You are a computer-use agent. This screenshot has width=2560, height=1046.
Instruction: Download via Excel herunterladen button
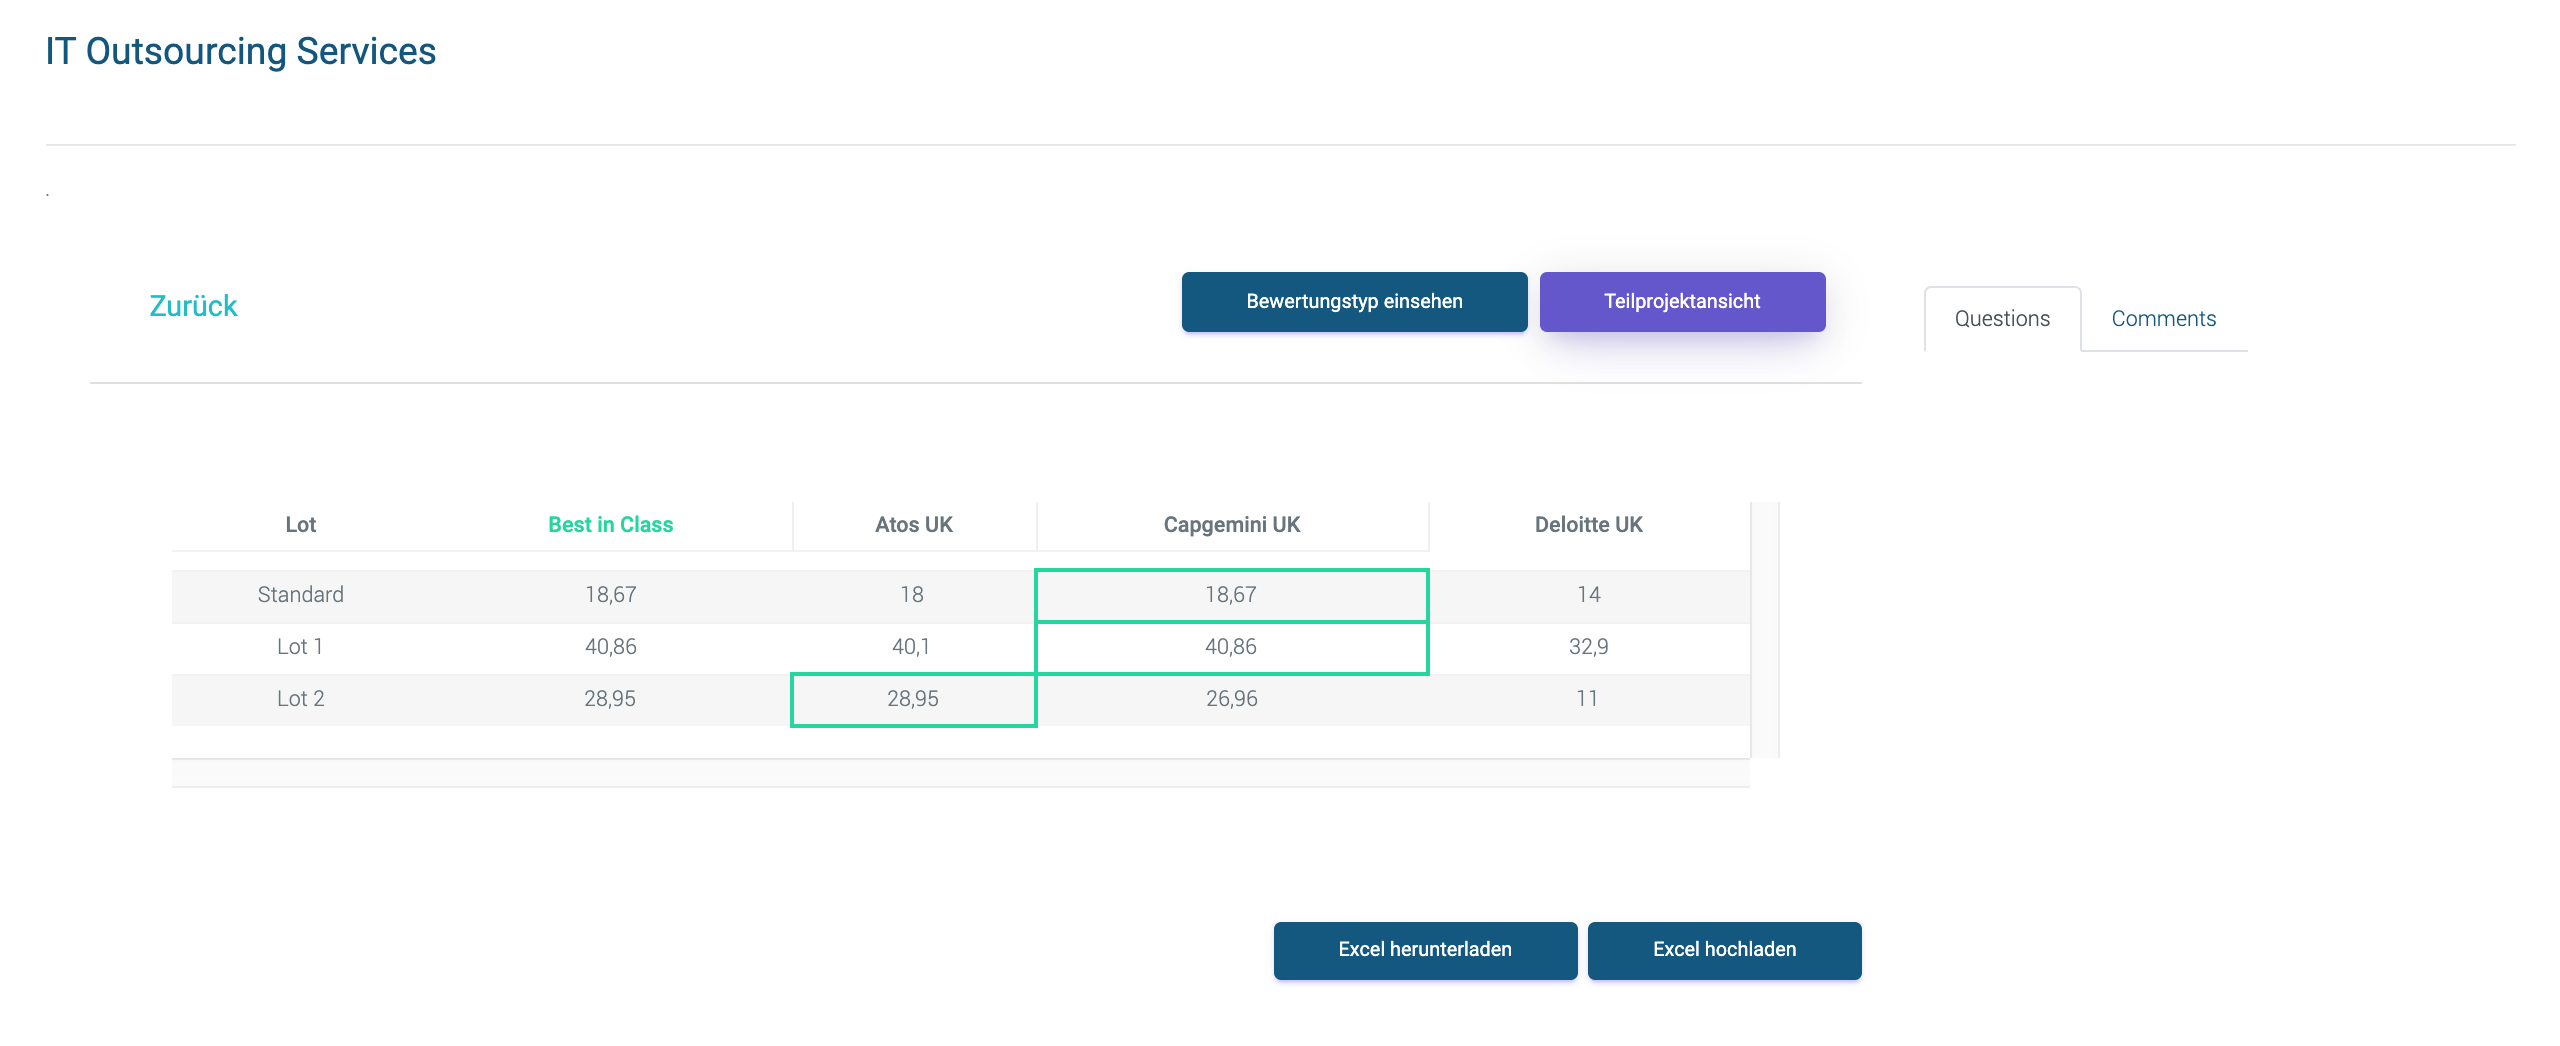point(1424,950)
